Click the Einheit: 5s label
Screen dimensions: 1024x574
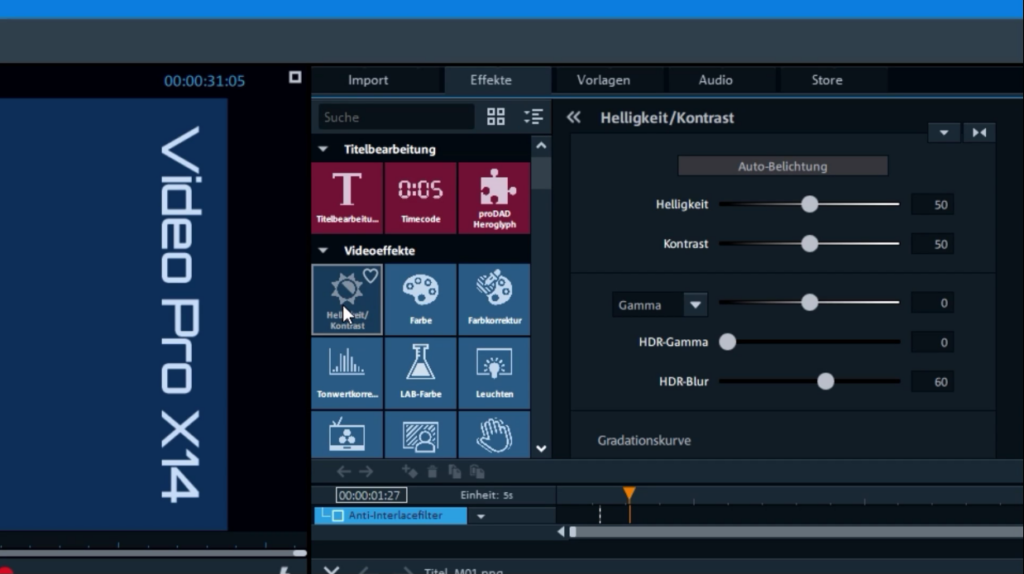[487, 495]
